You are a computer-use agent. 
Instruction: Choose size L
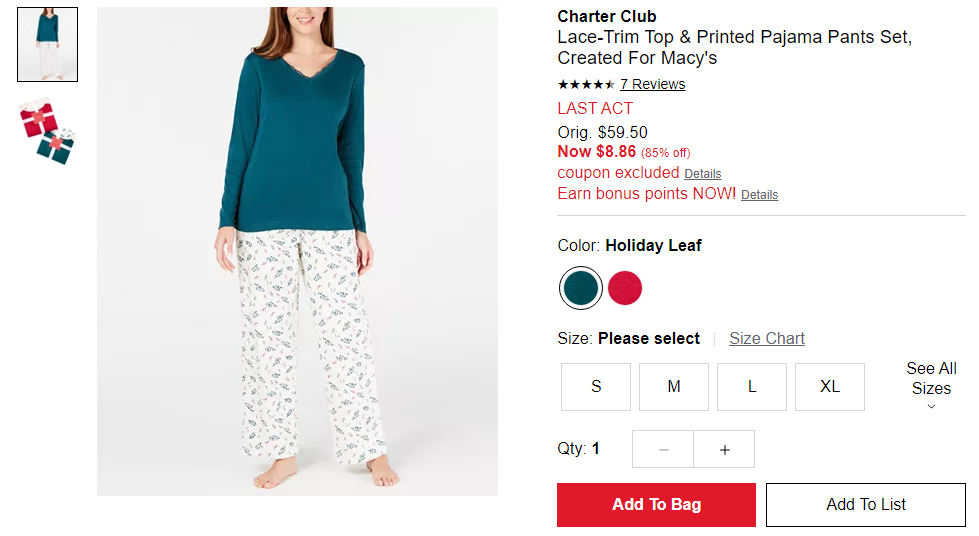point(752,387)
